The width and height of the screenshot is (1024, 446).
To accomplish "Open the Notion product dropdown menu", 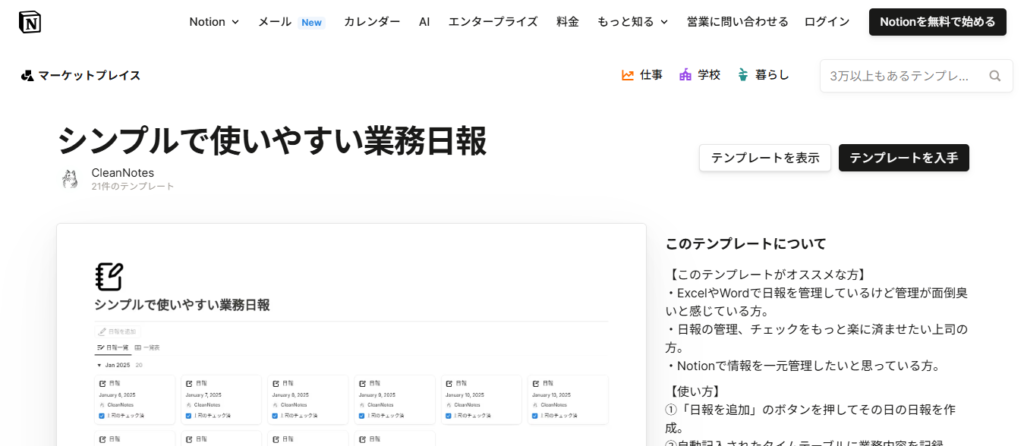I will (214, 22).
